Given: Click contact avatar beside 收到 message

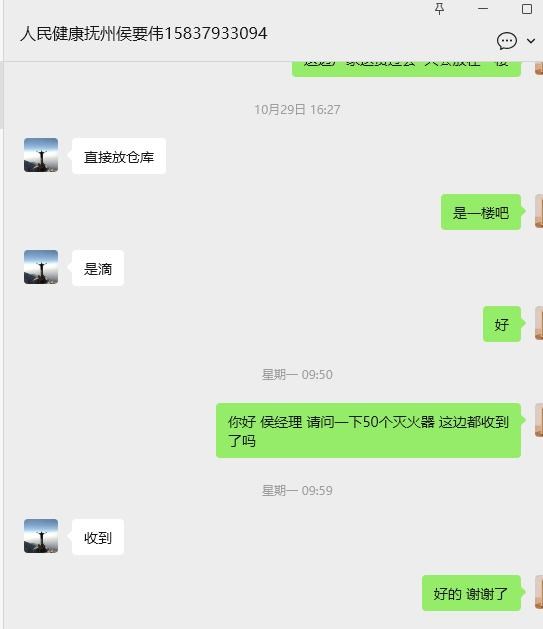Looking at the screenshot, I should (41, 536).
